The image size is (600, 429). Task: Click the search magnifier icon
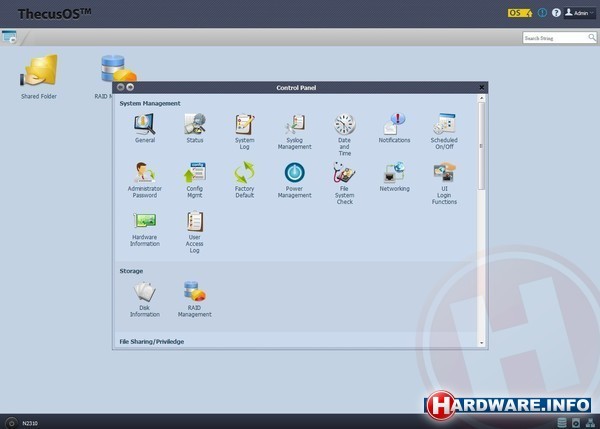(x=592, y=38)
